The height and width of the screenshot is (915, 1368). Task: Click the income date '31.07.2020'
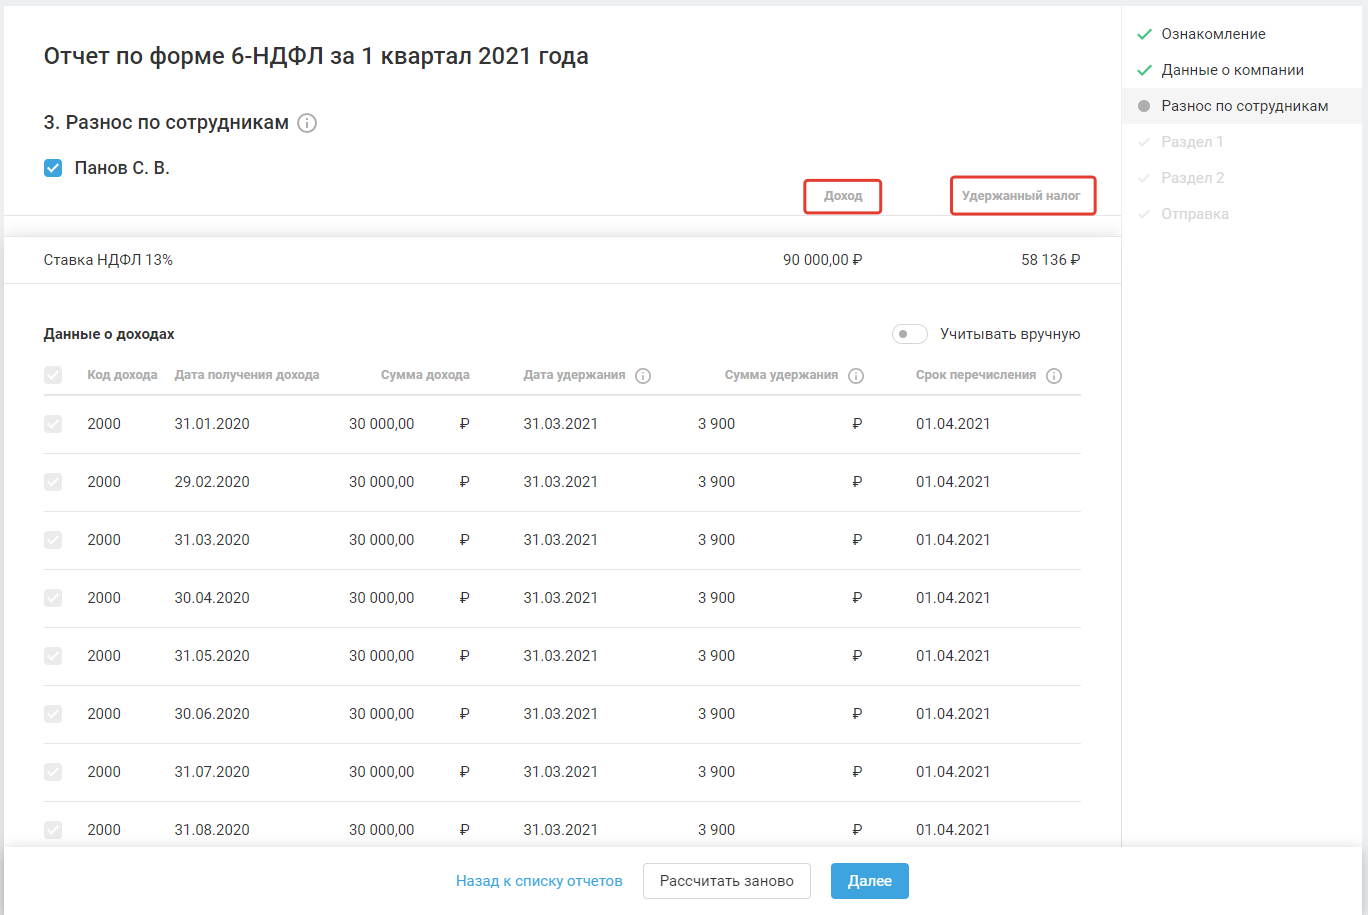pos(212,772)
